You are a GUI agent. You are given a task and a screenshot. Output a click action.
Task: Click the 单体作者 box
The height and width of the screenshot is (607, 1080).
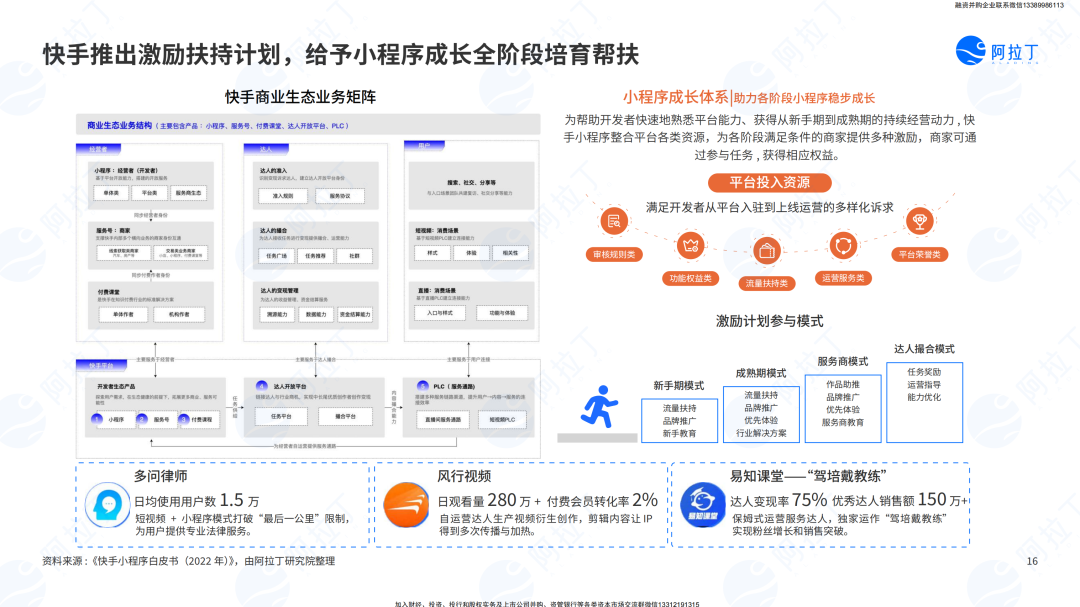(123, 314)
